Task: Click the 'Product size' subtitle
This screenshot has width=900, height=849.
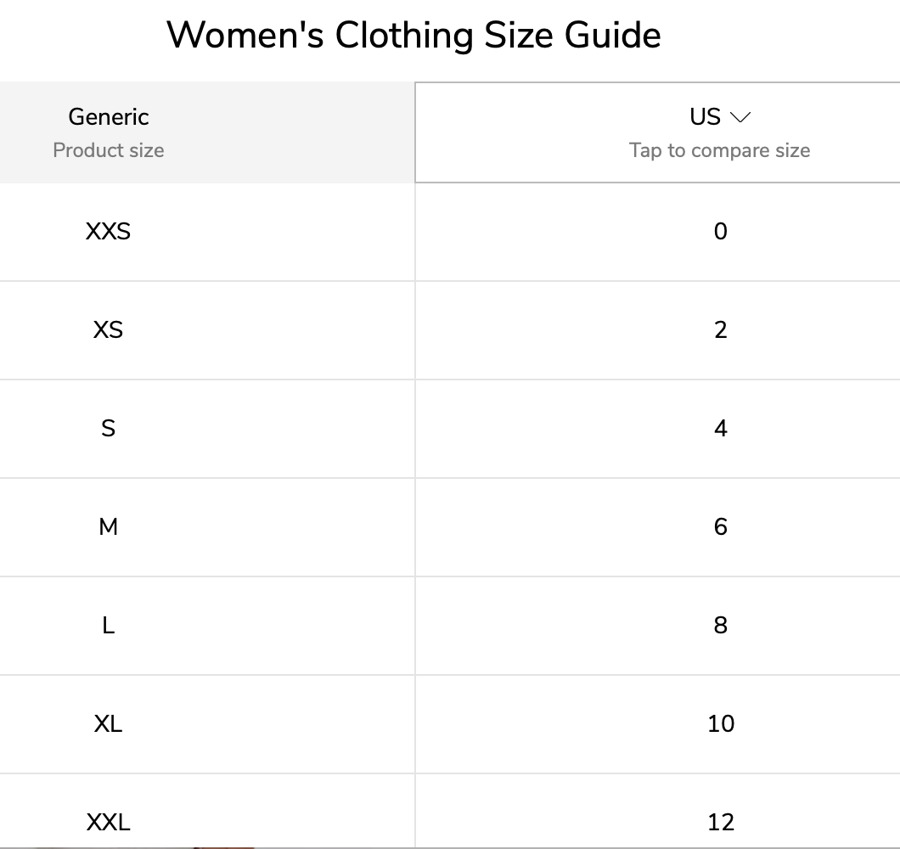Action: pyautogui.click(x=108, y=151)
